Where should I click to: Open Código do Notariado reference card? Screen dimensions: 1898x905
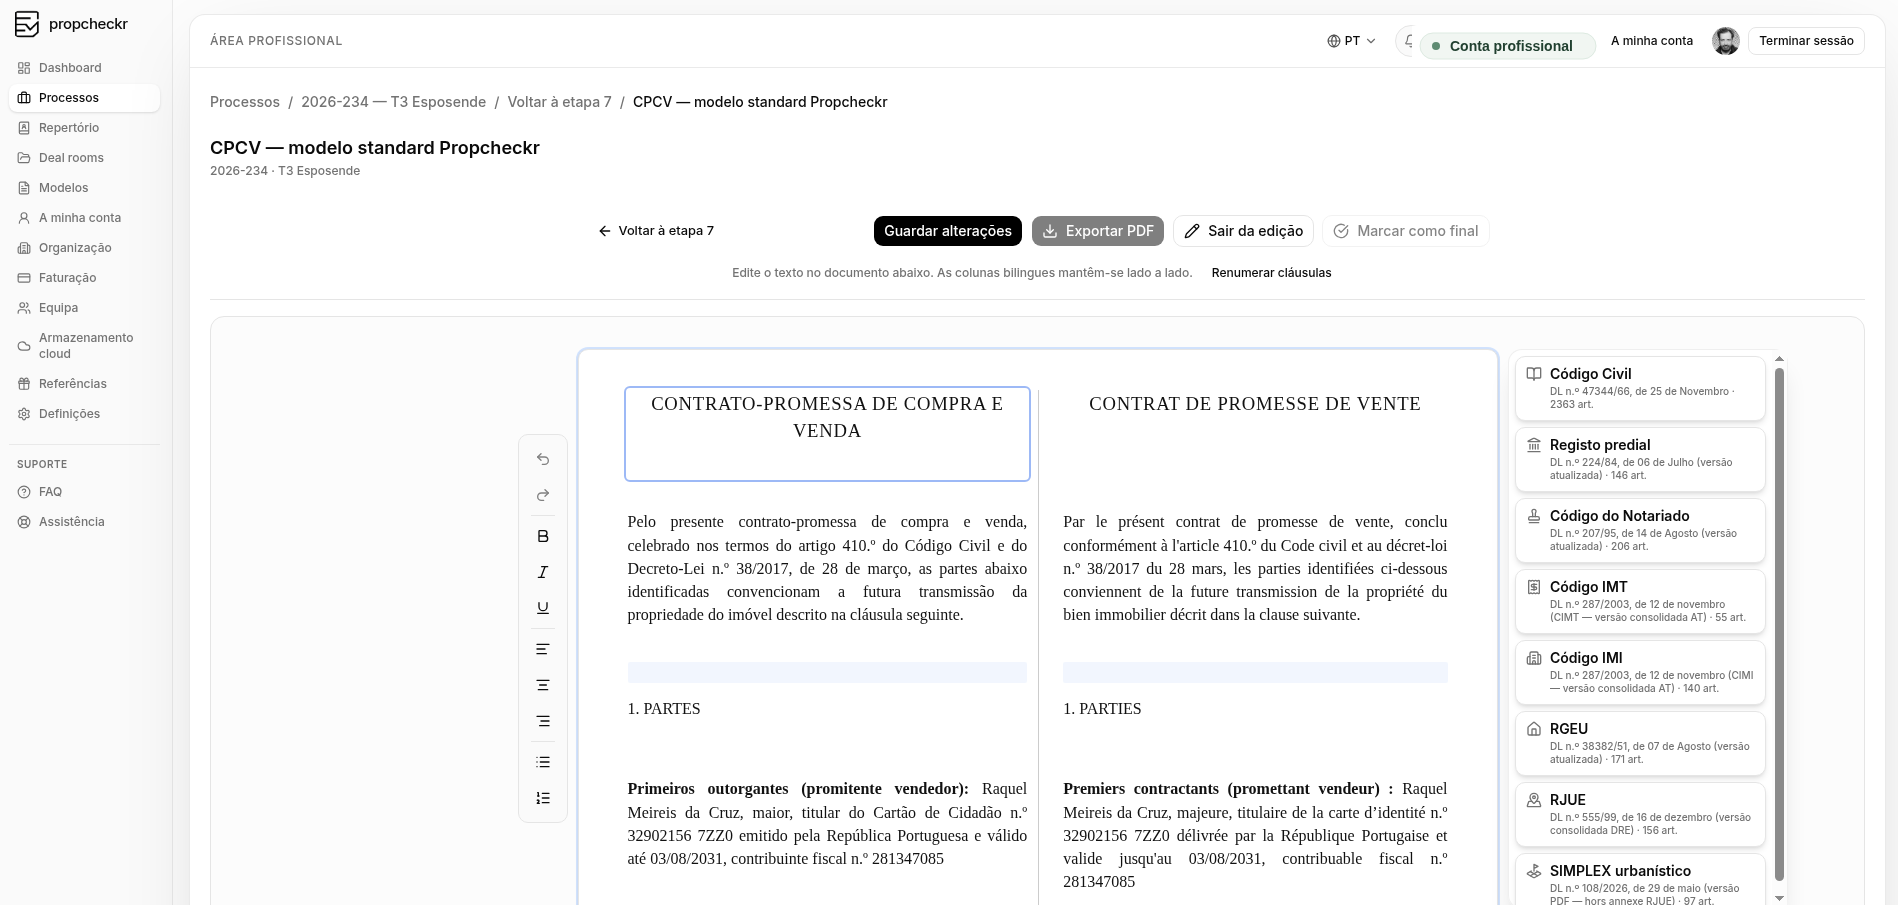(x=1640, y=530)
